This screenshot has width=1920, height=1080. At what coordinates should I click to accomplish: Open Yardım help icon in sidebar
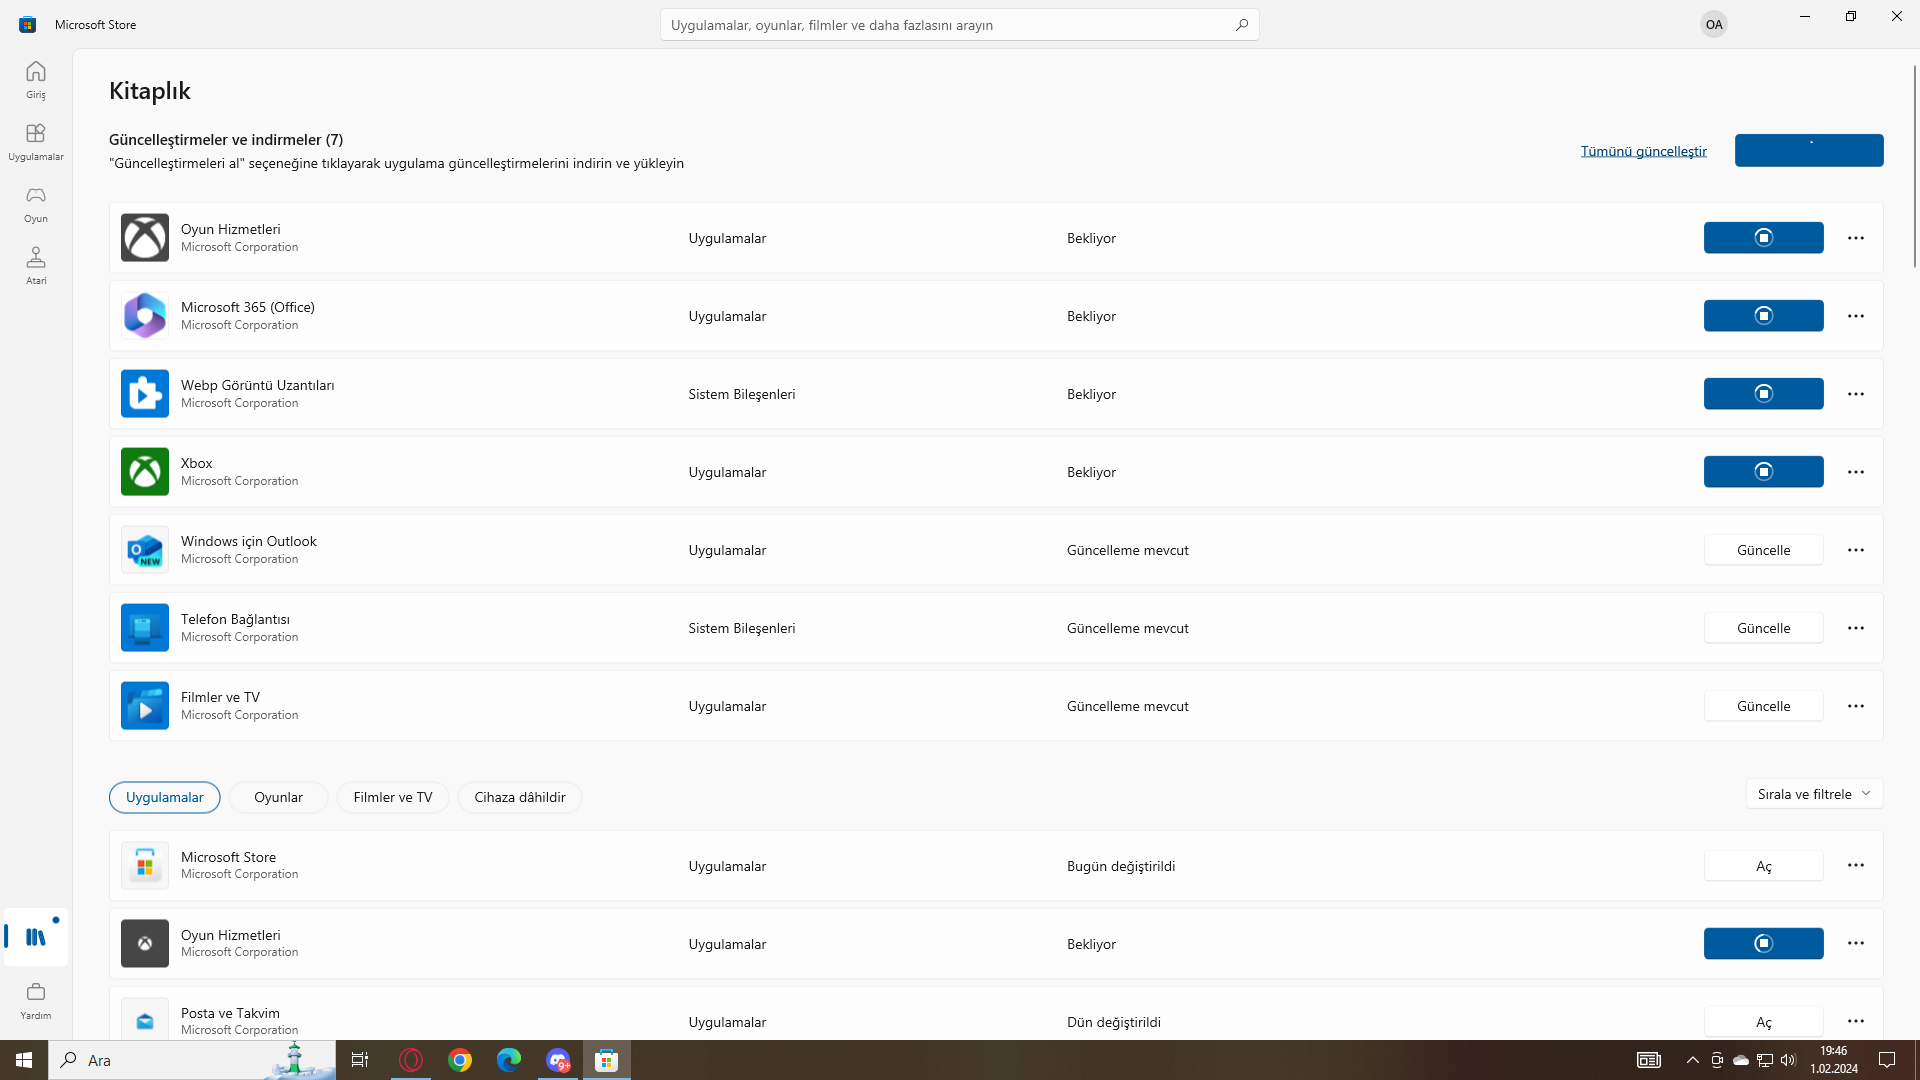point(36,1000)
